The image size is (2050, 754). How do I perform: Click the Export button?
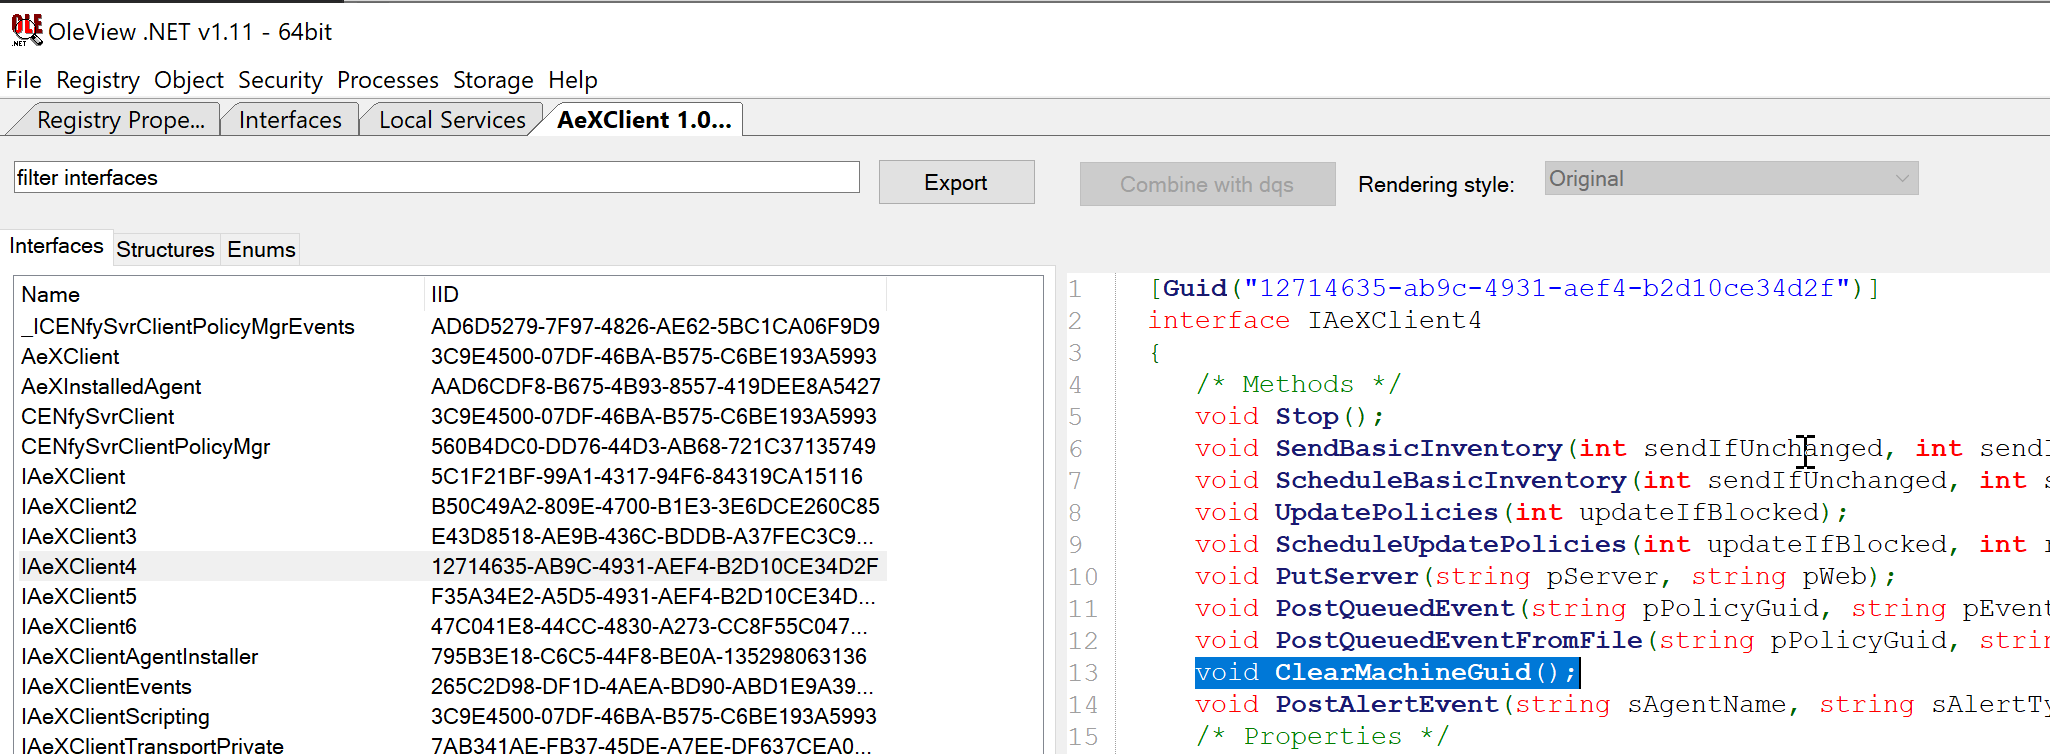click(956, 182)
